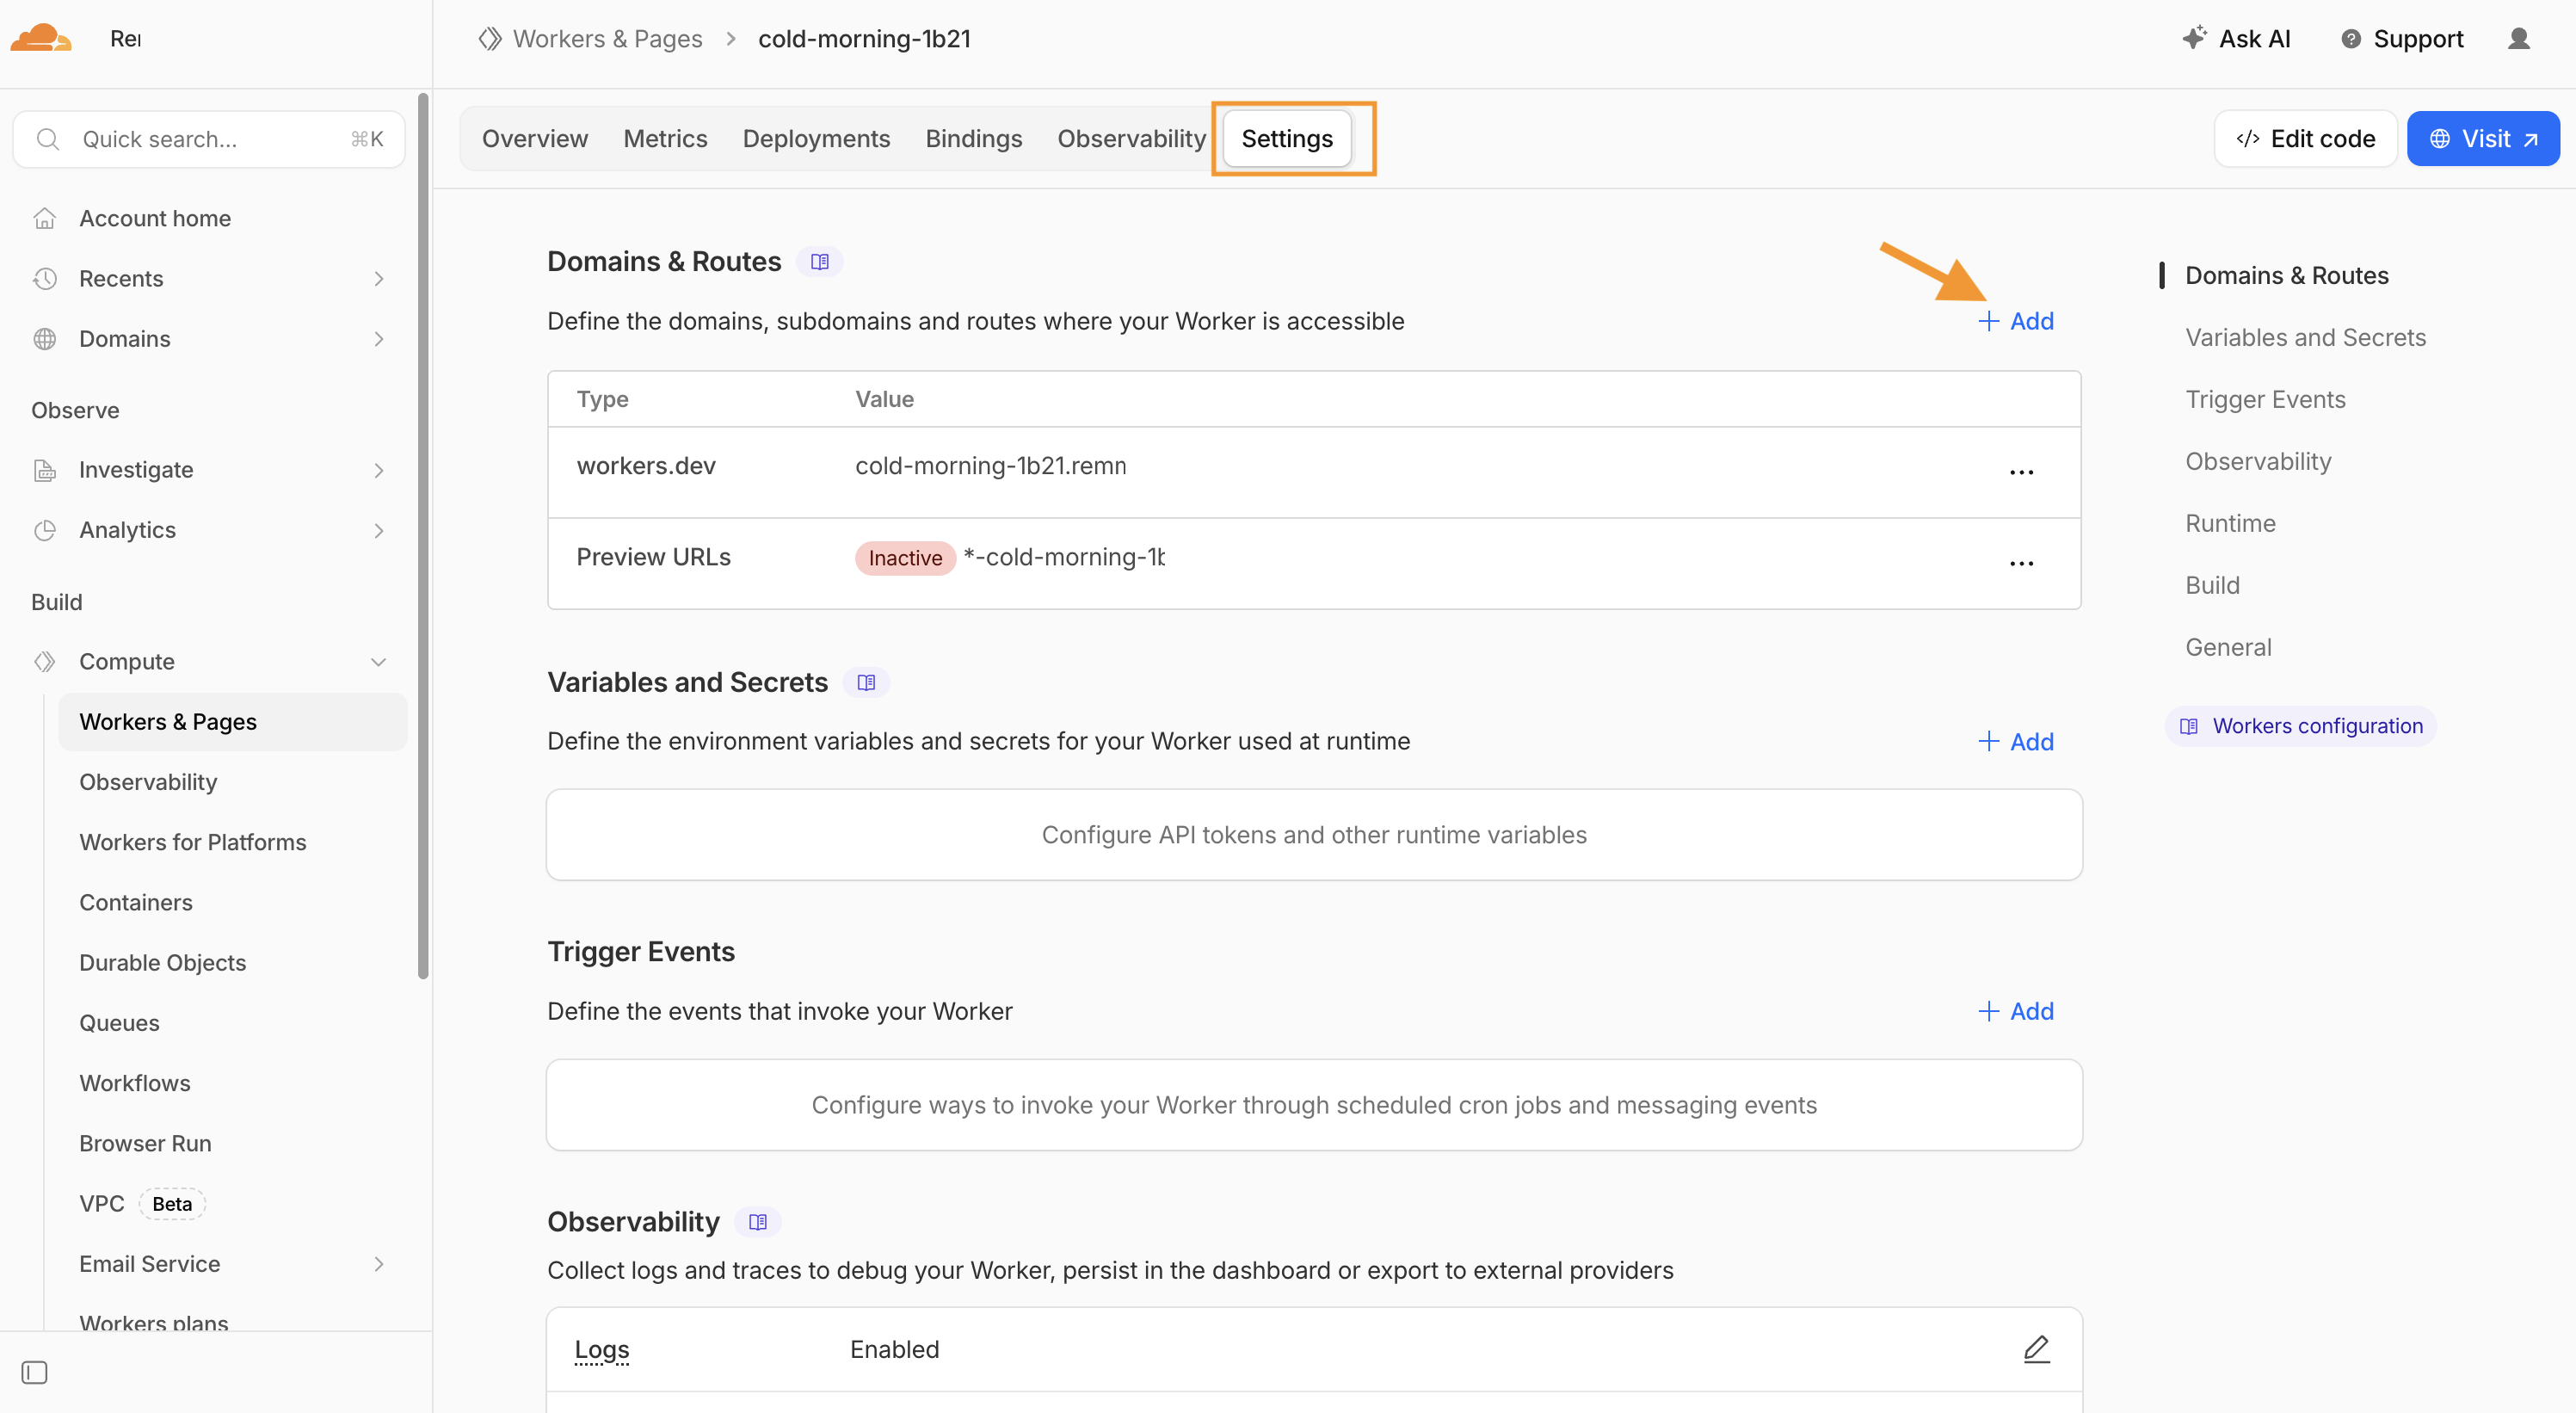Expand the Domains submenu chevron
2576x1413 pixels.
(379, 339)
